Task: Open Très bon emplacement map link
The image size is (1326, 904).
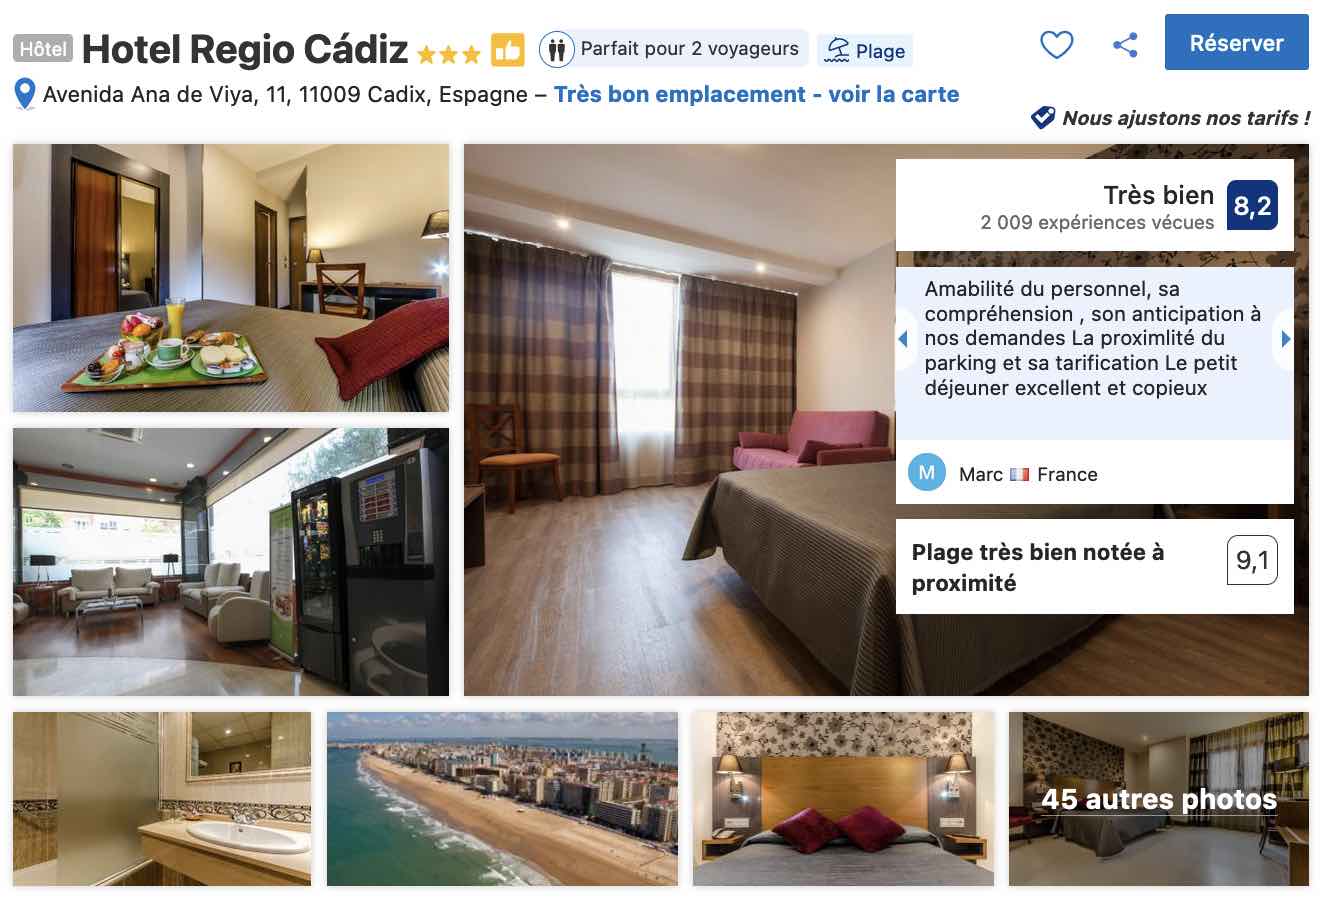Action: (756, 95)
